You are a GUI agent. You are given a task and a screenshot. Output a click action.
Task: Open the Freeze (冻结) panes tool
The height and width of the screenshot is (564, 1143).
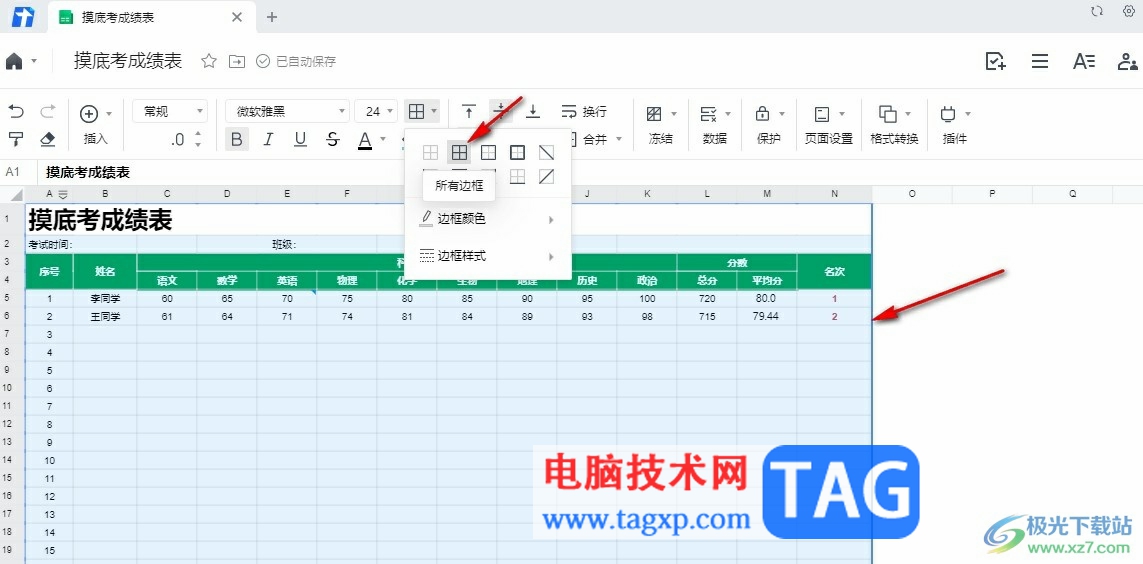(x=661, y=125)
